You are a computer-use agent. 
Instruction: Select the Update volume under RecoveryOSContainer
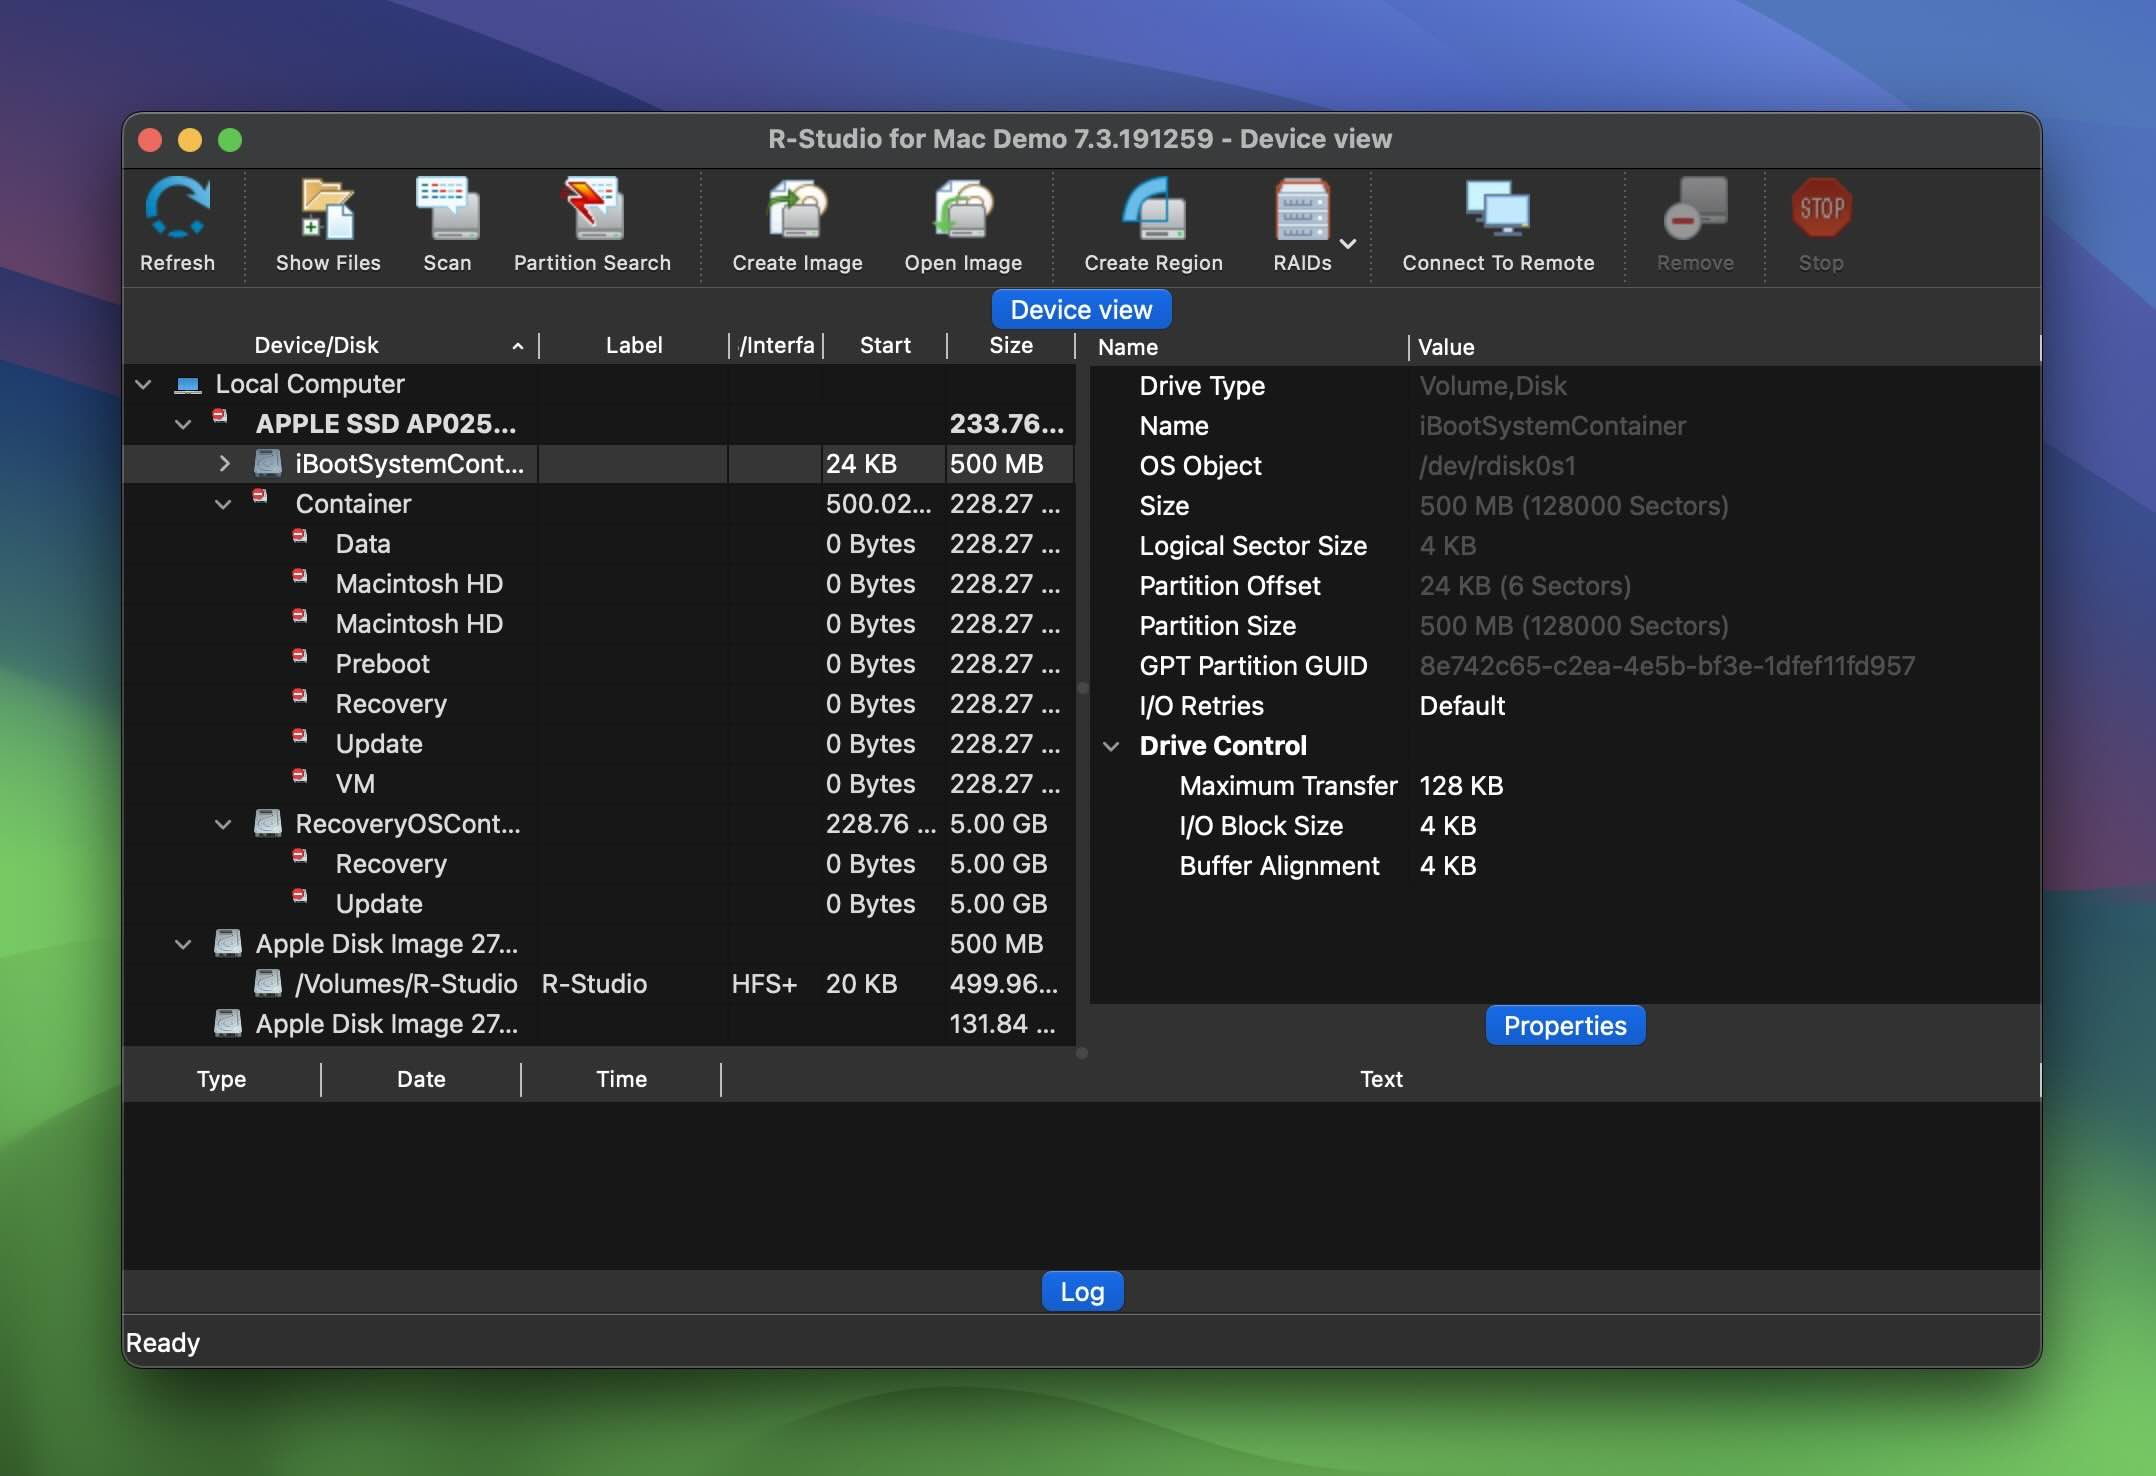point(598,904)
